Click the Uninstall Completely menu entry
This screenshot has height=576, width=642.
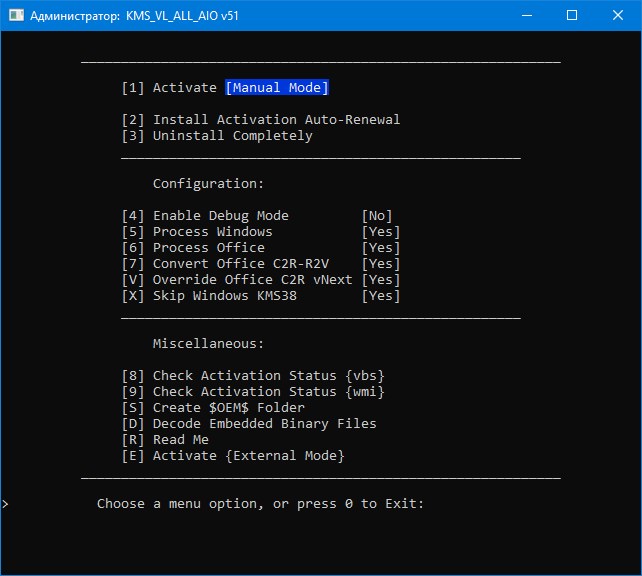click(216, 136)
